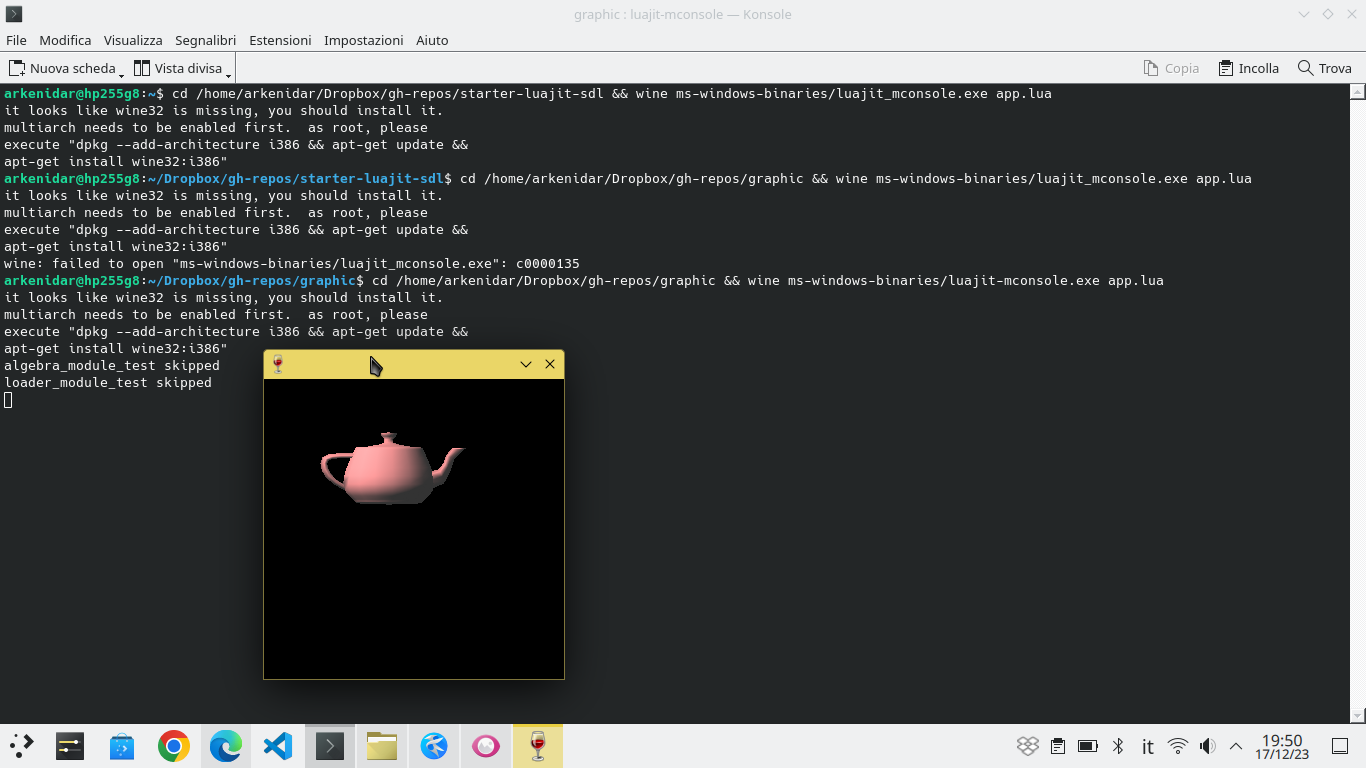Click the terminal cursor prompt block
The width and height of the screenshot is (1366, 768).
click(8, 400)
